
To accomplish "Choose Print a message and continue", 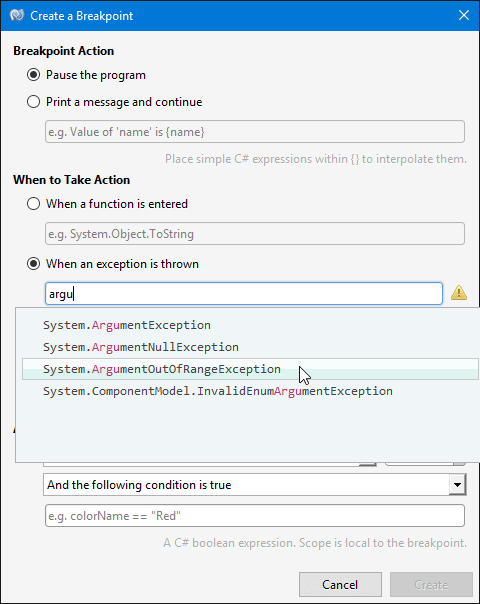I will point(34,102).
